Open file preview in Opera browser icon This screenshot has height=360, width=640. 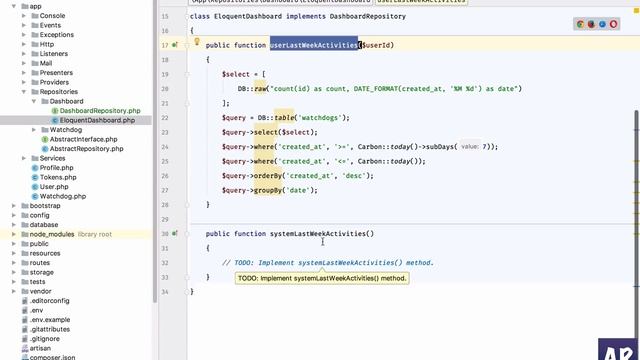(x=613, y=24)
